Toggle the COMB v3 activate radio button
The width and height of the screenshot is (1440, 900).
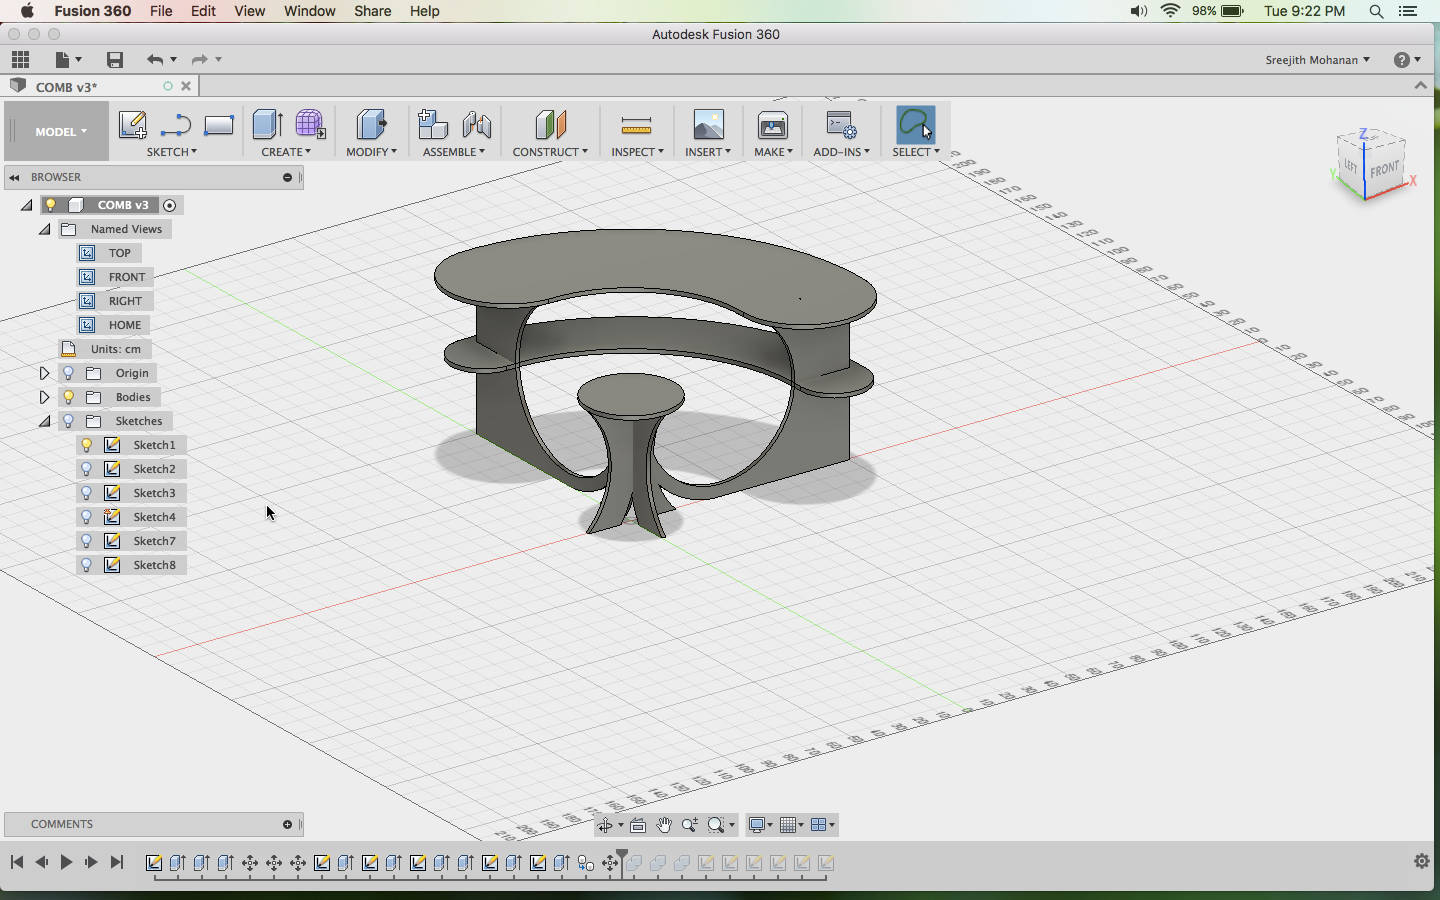(170, 205)
